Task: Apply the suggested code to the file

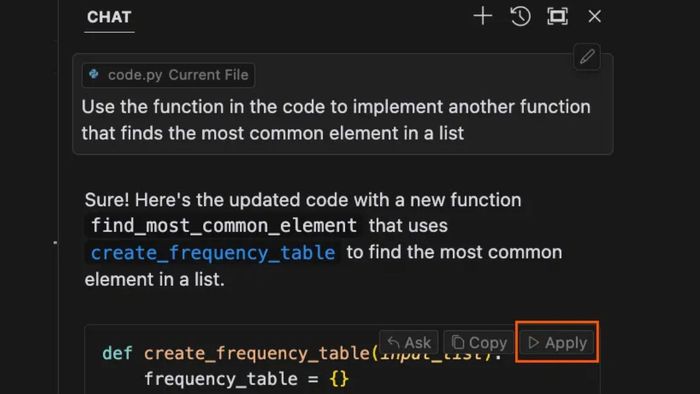Action: coord(557,342)
